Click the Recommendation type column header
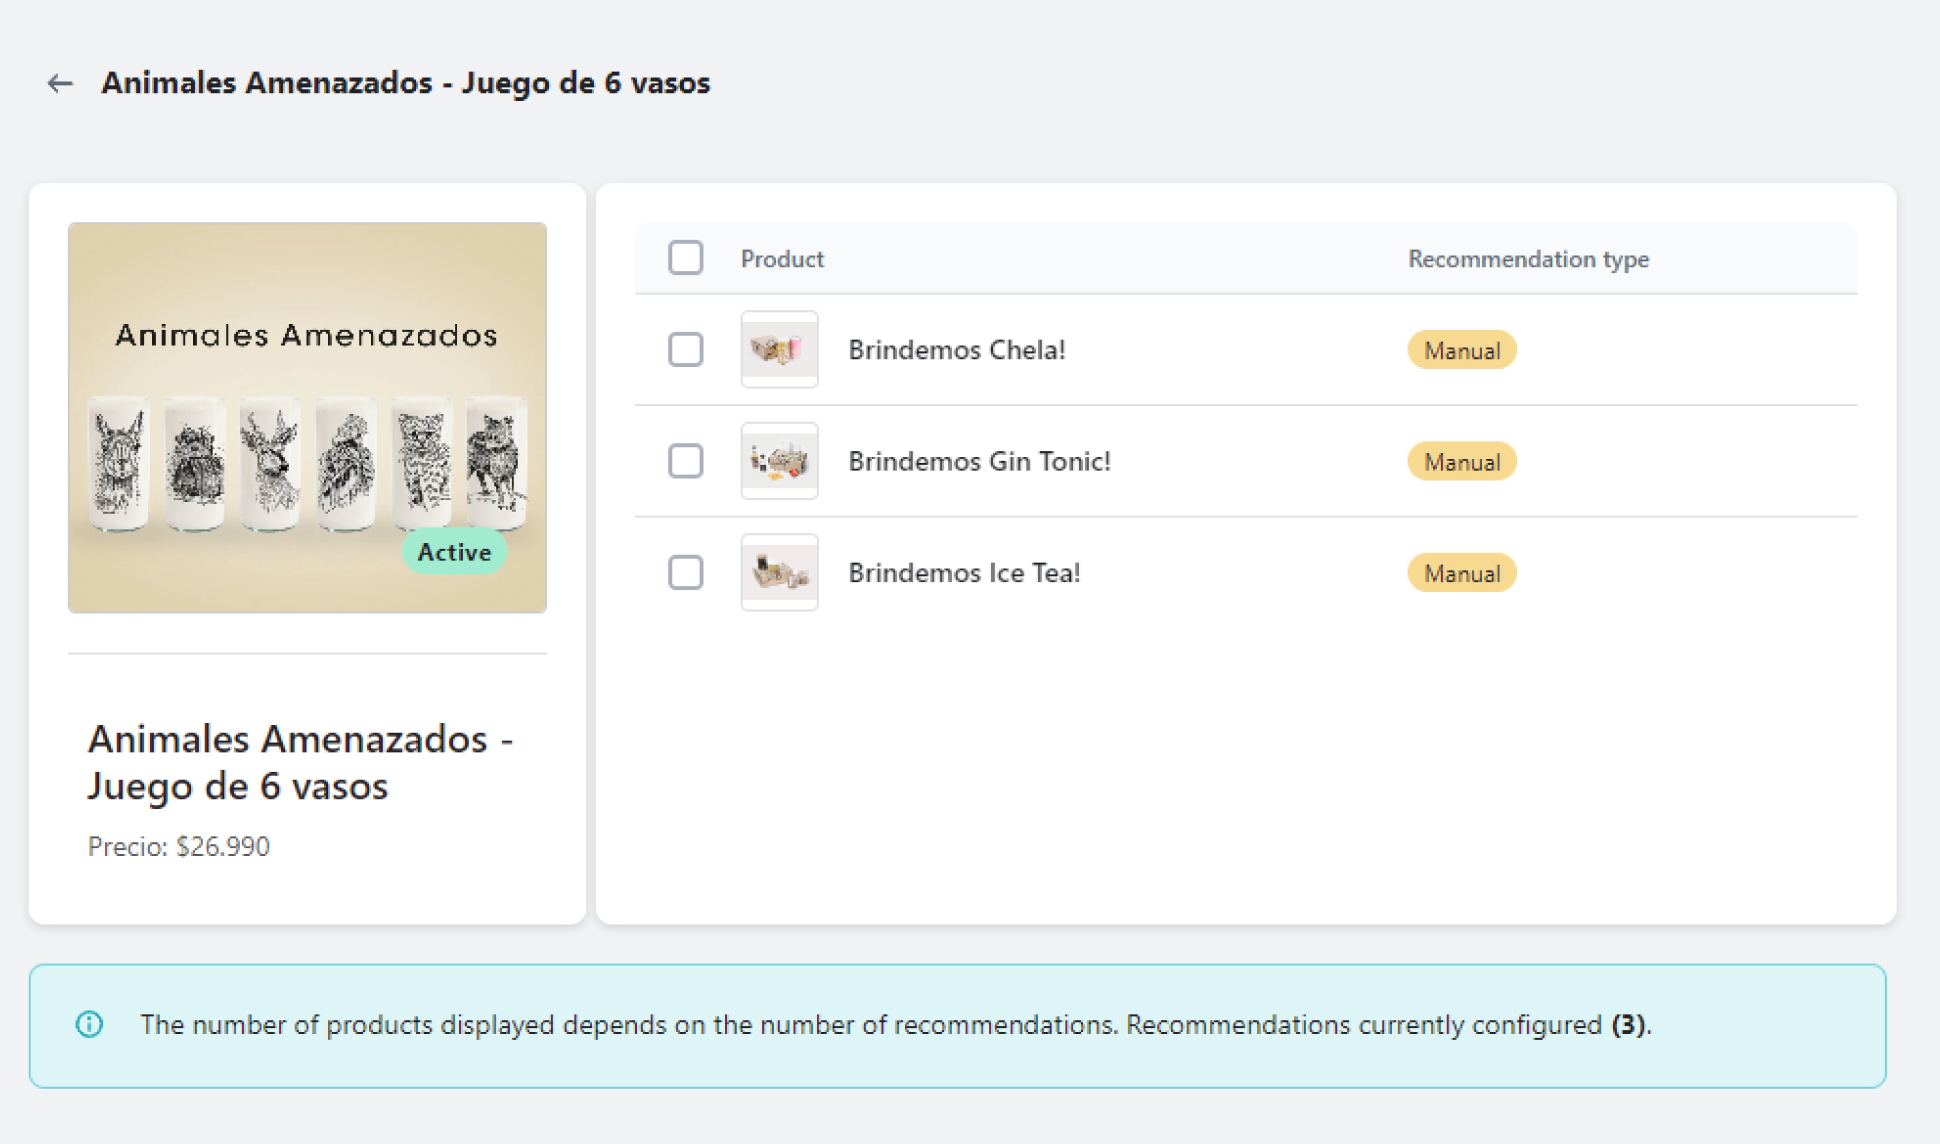The width and height of the screenshot is (1940, 1144). pos(1527,259)
